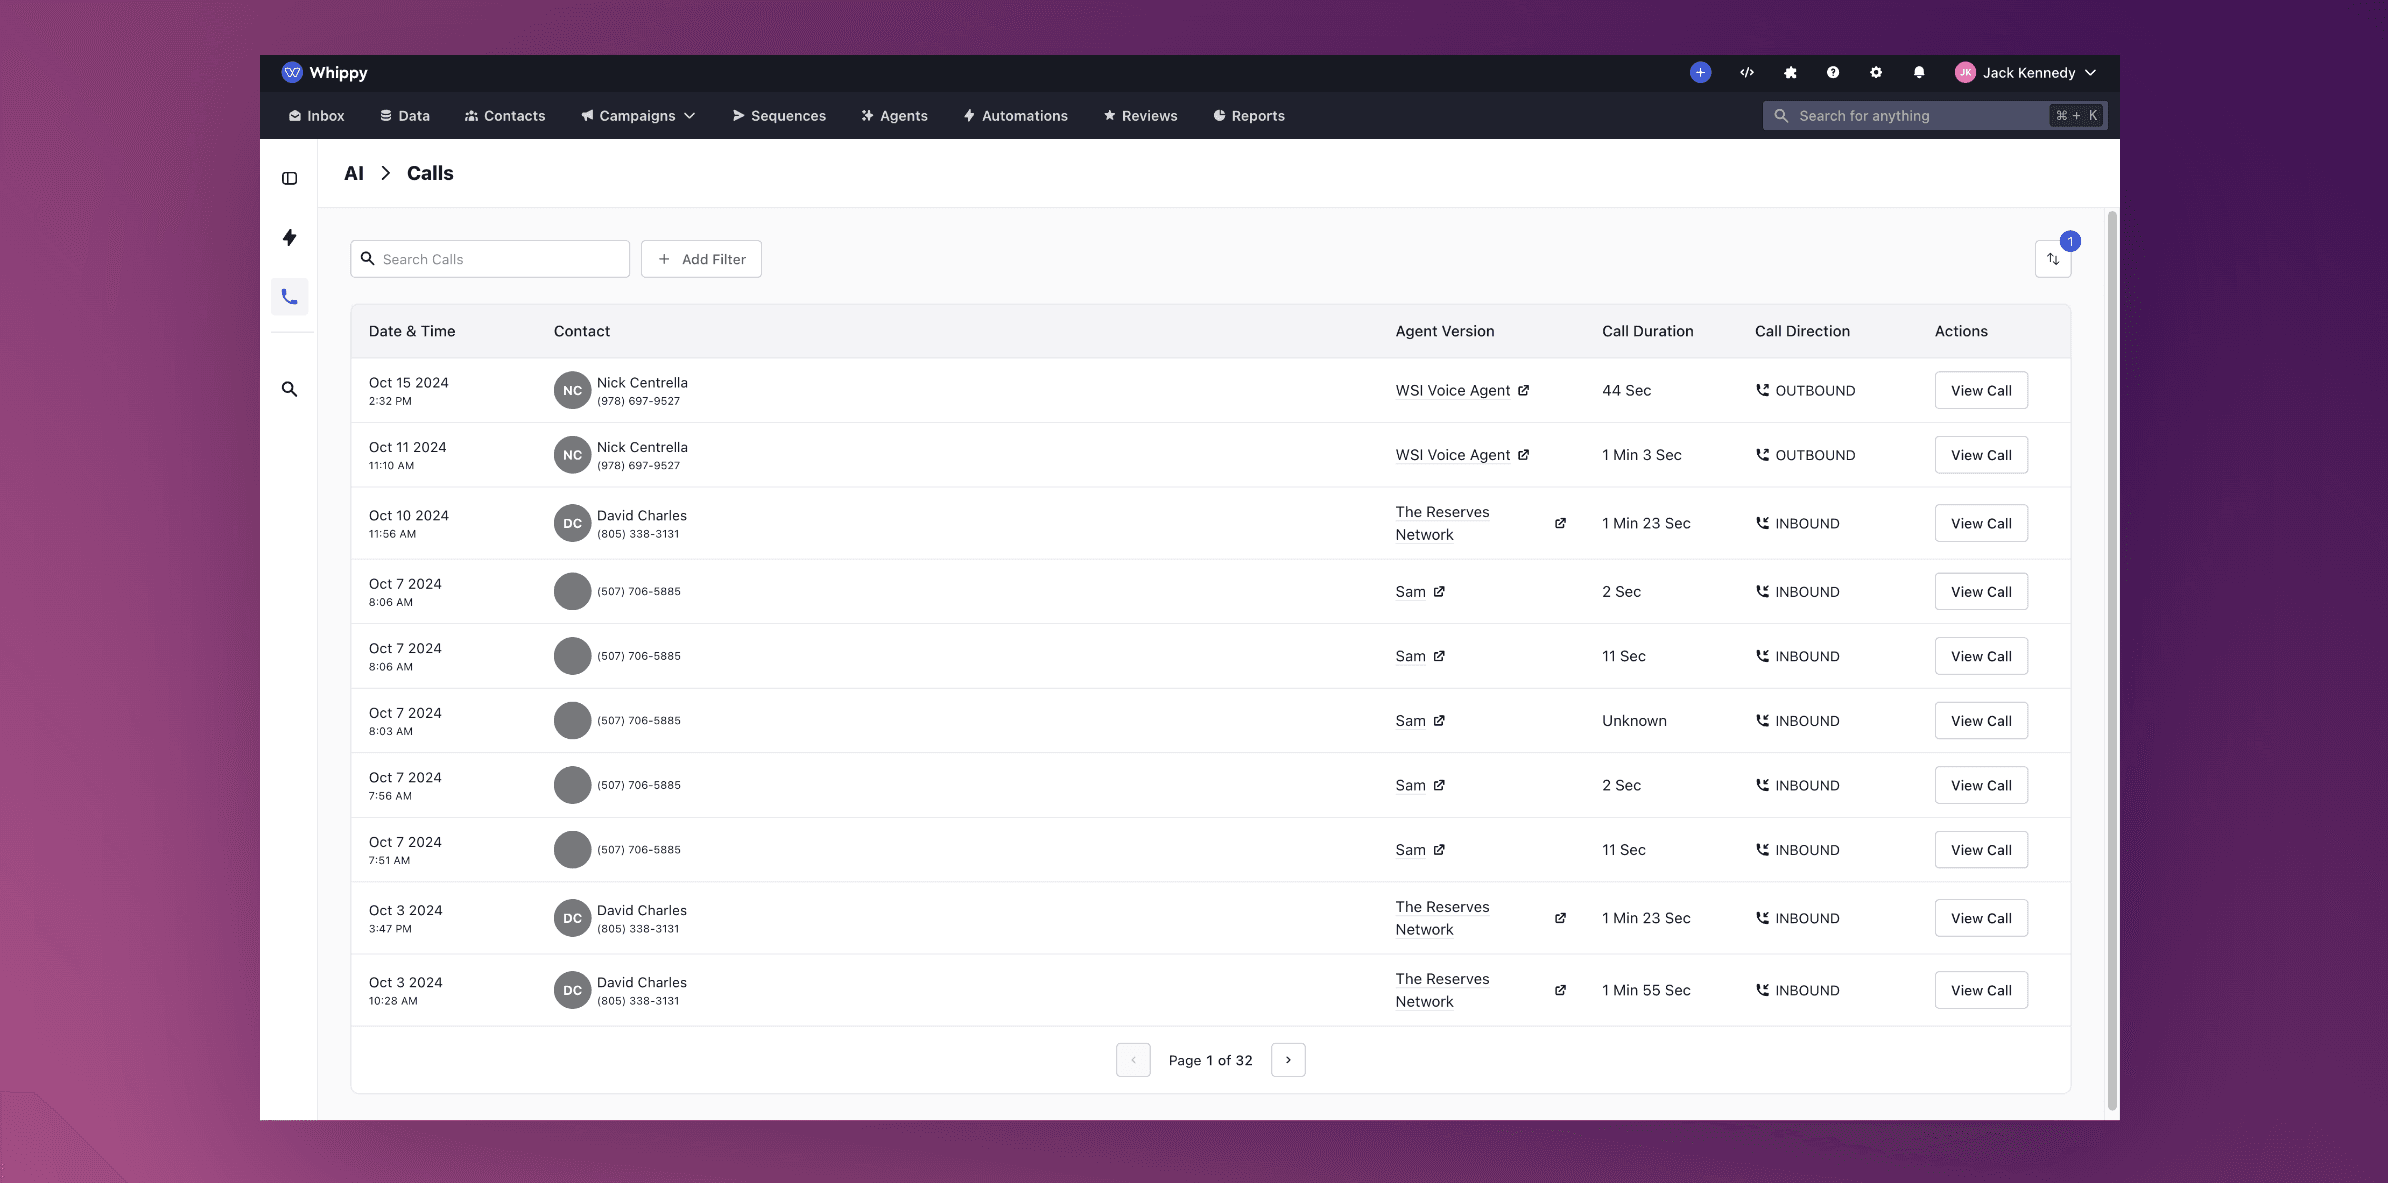The width and height of the screenshot is (2388, 1183).
Task: Open the lightning bolt AI sidebar icon
Action: [289, 237]
